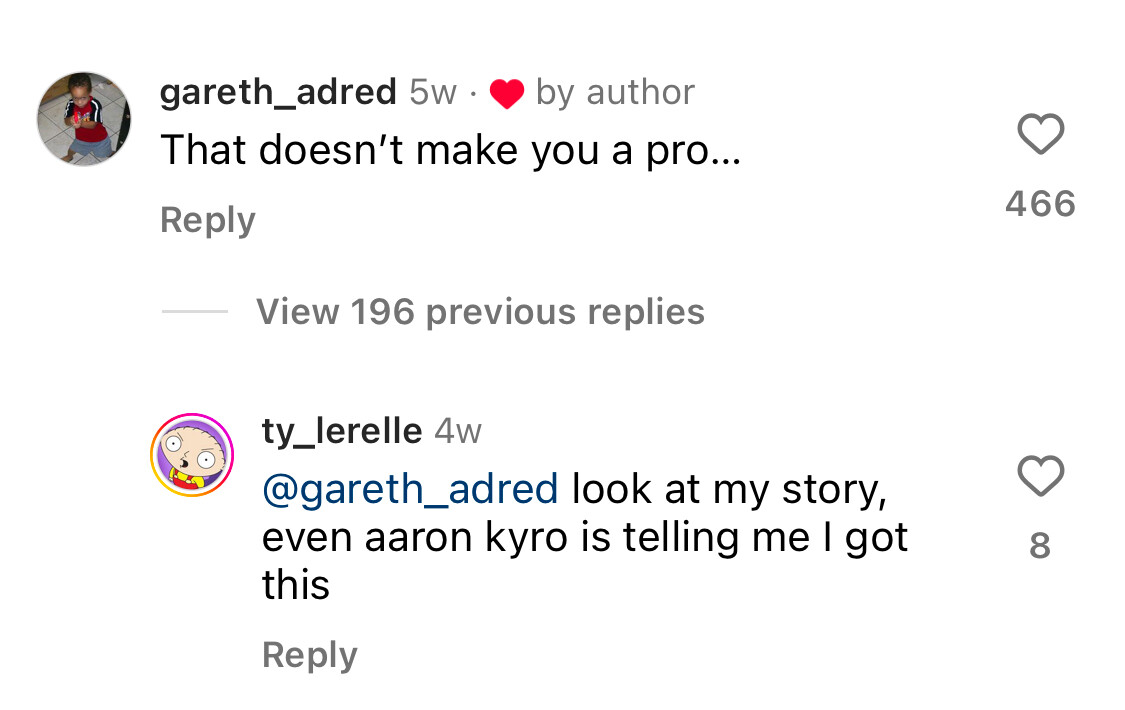1125x710 pixels.
Task: Click the "look at my story" phrase
Action: pyautogui.click(x=730, y=489)
